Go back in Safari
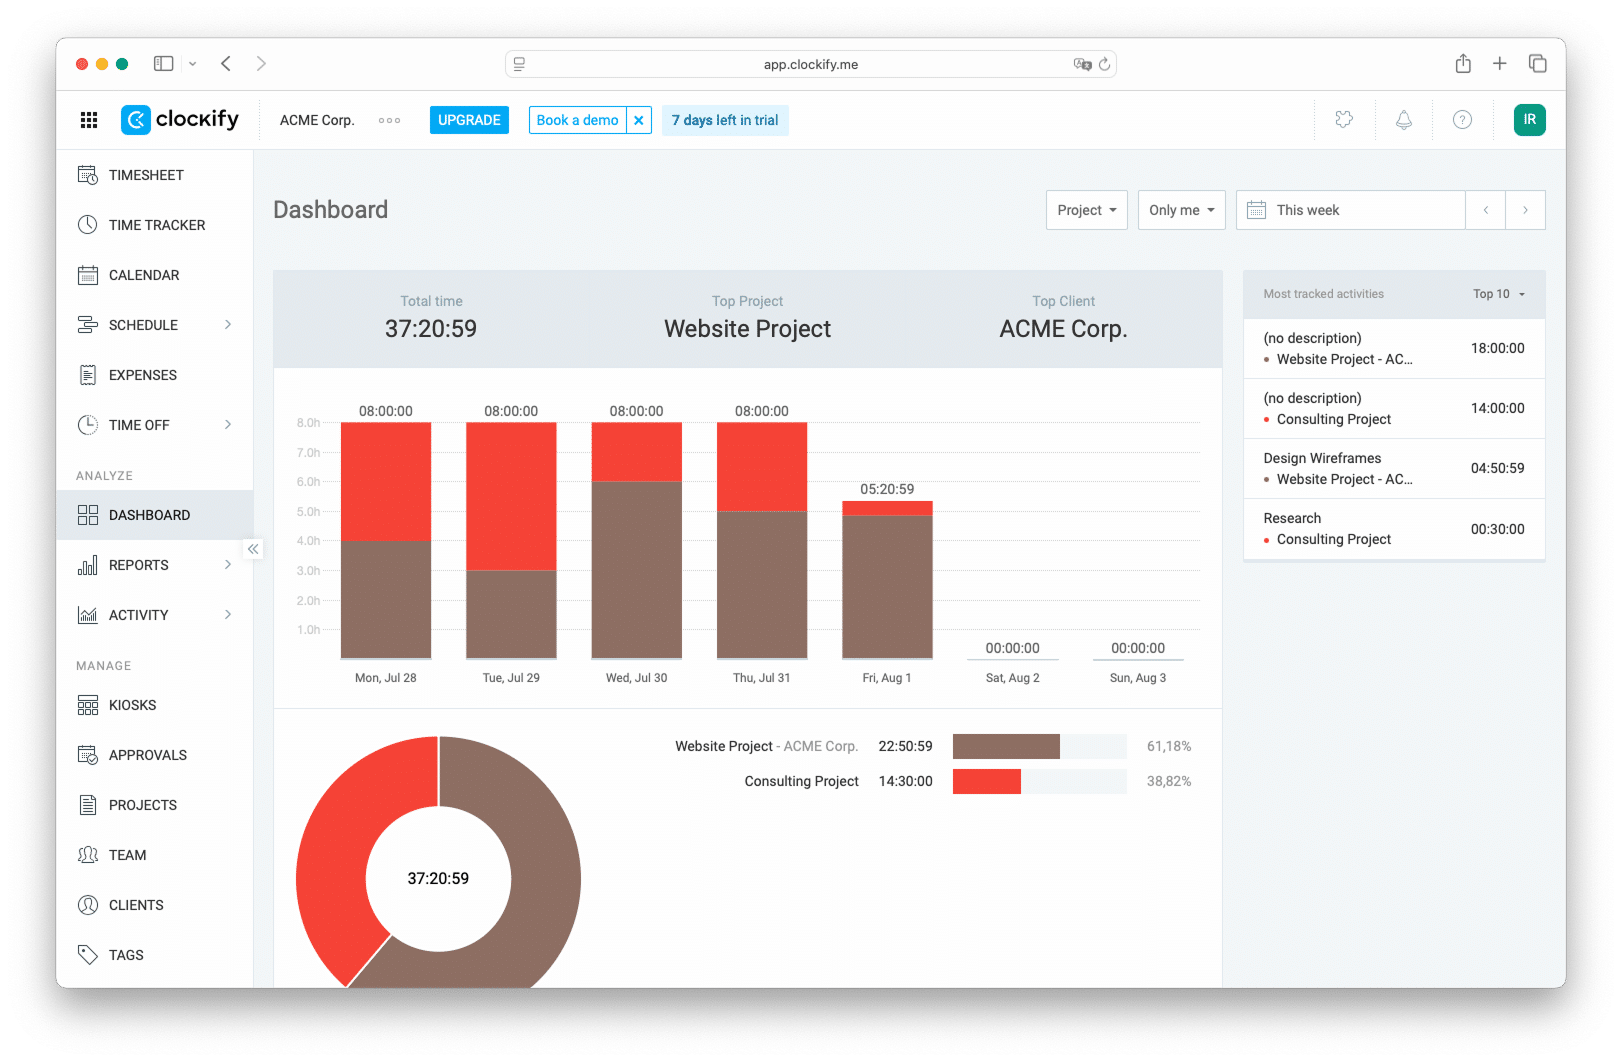The width and height of the screenshot is (1622, 1062). click(226, 64)
